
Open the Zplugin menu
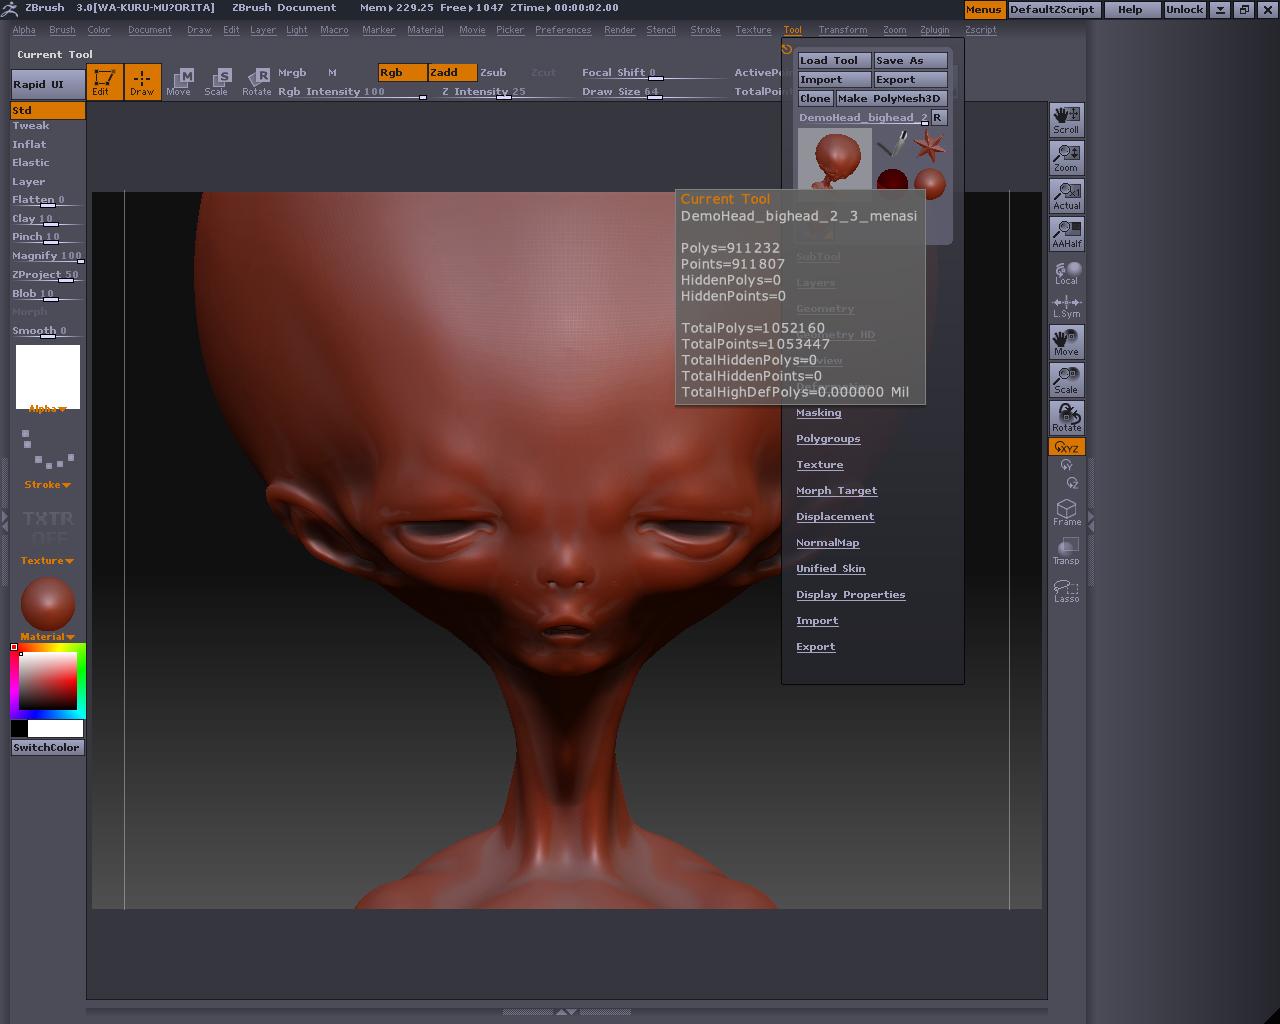[x=935, y=30]
